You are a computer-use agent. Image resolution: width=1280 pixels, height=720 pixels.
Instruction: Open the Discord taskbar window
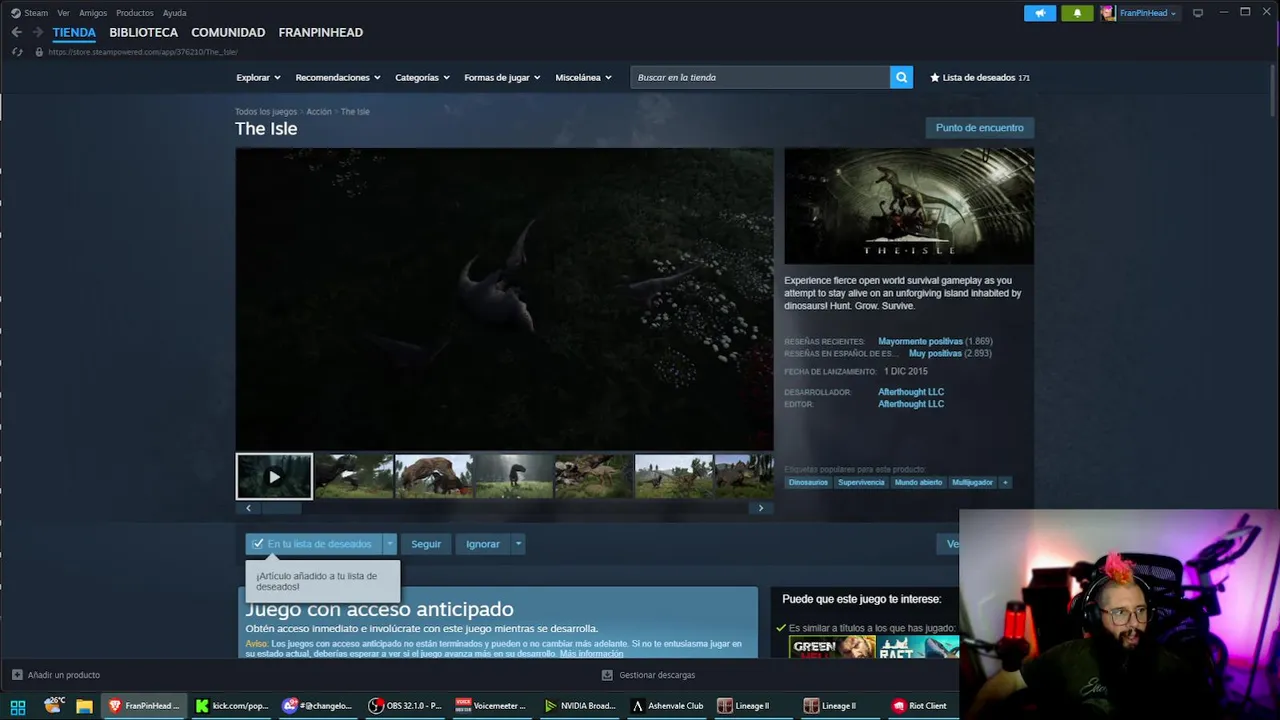tap(318, 706)
